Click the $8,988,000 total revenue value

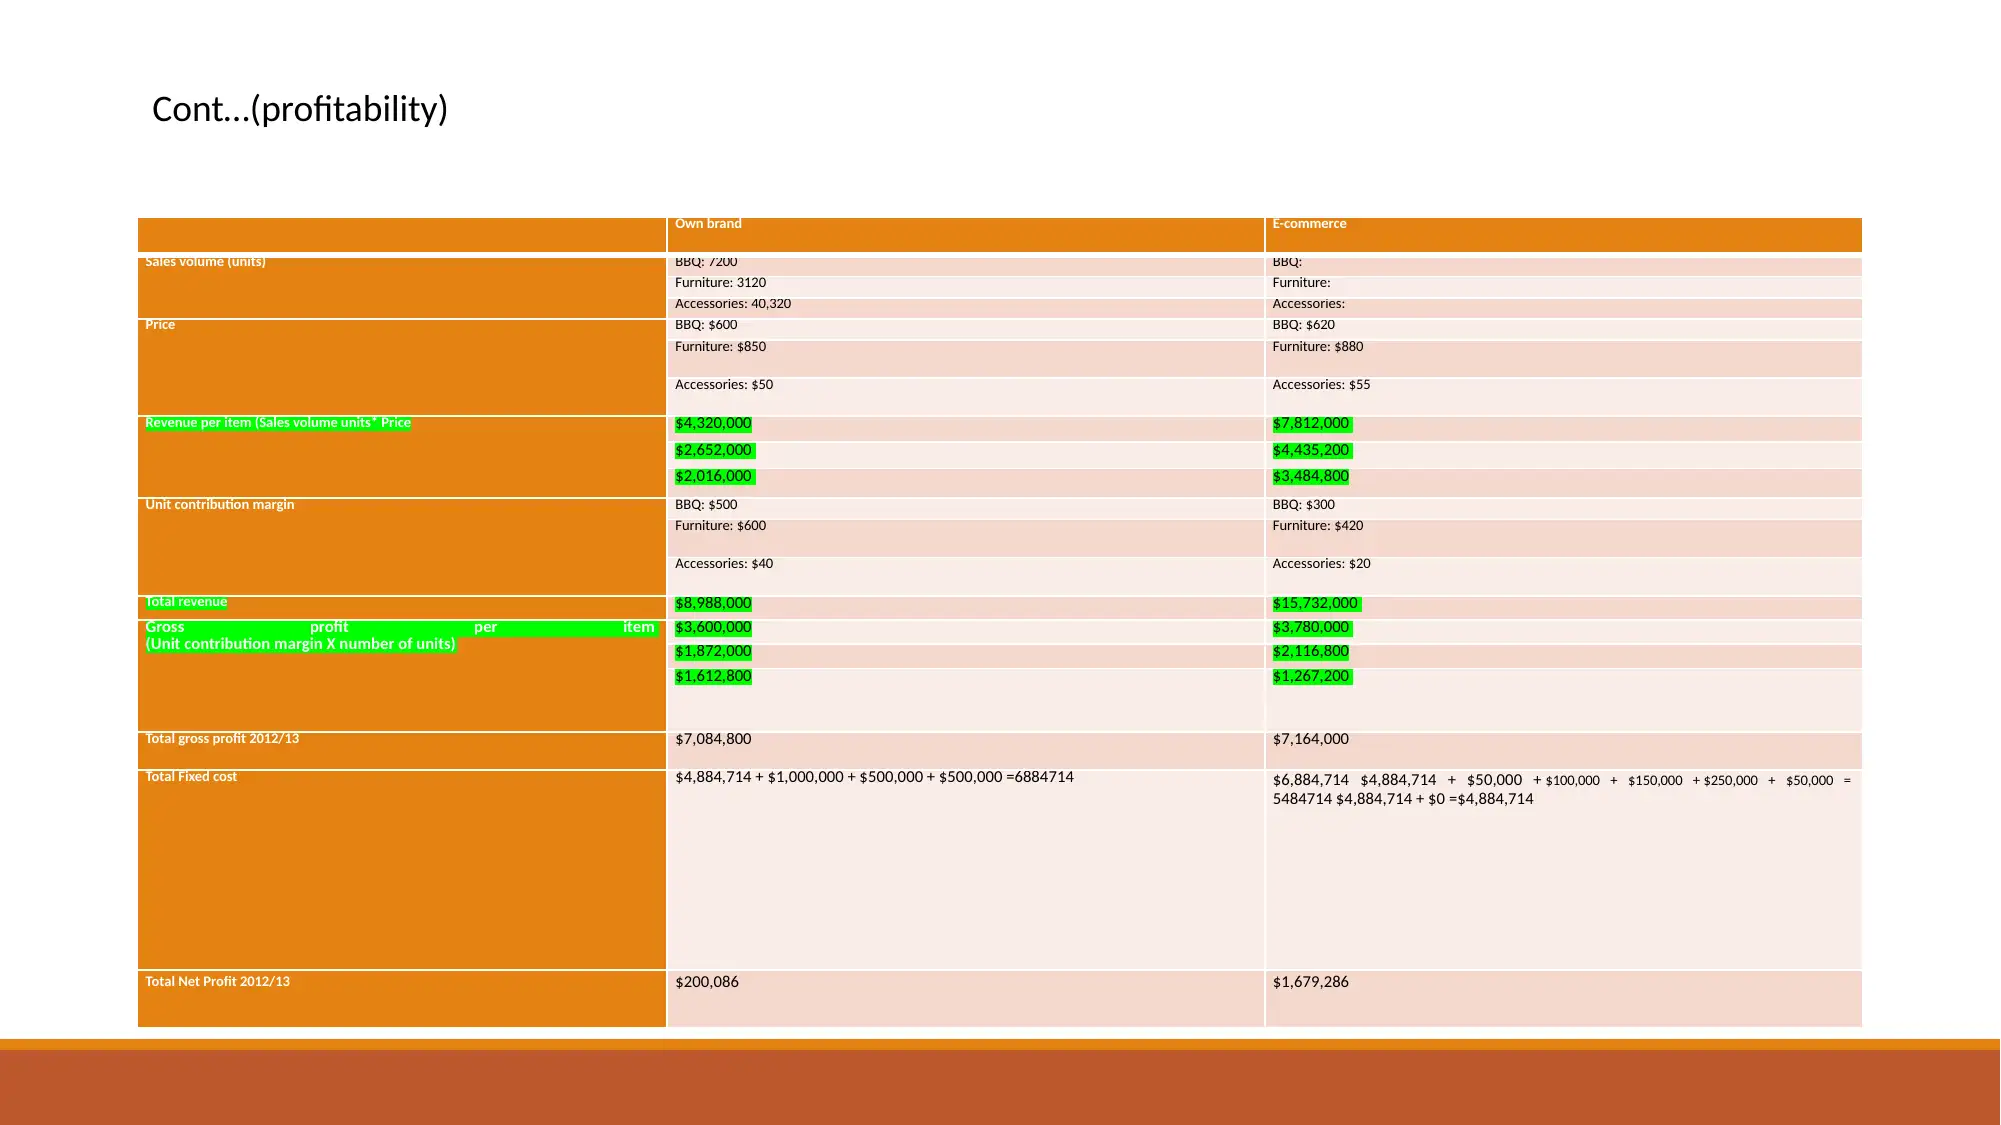coord(713,604)
